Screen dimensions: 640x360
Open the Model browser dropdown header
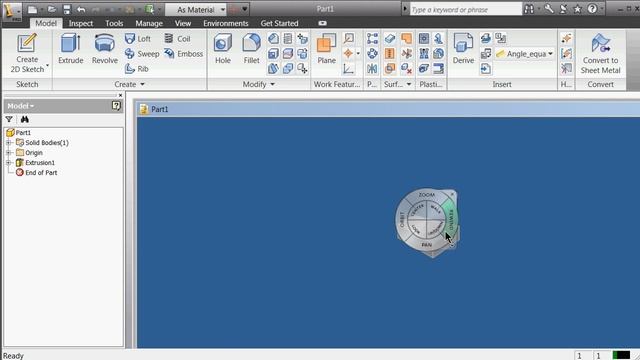coord(21,106)
